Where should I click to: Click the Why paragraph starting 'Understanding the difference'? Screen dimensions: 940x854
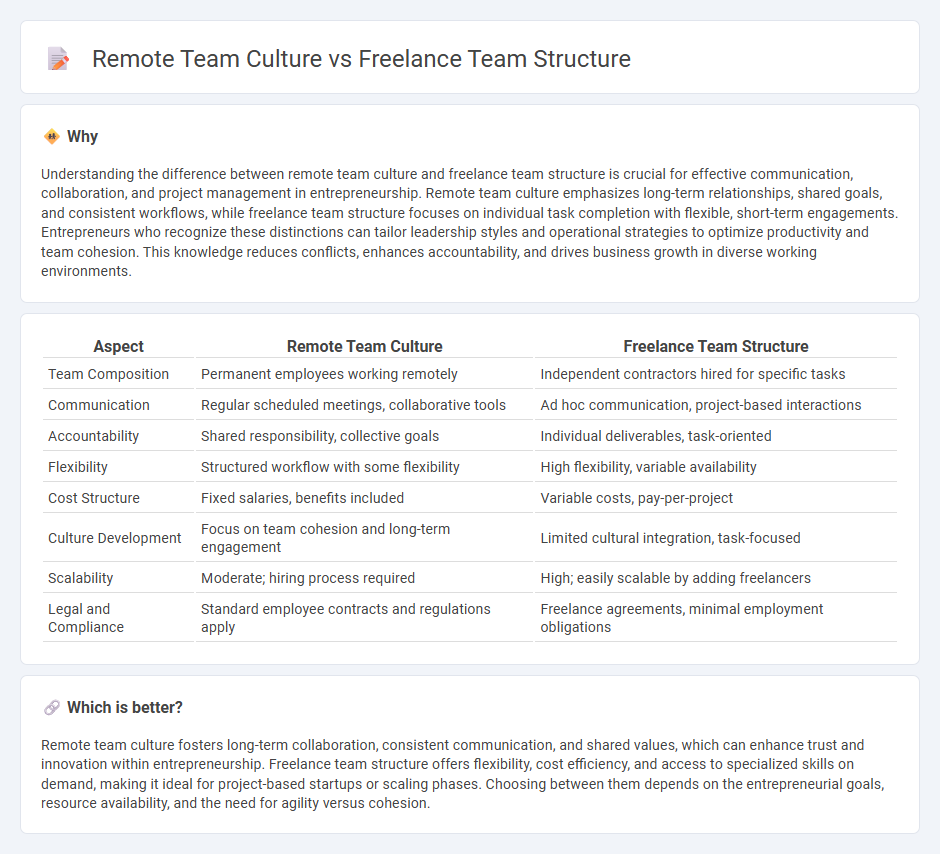coord(469,222)
